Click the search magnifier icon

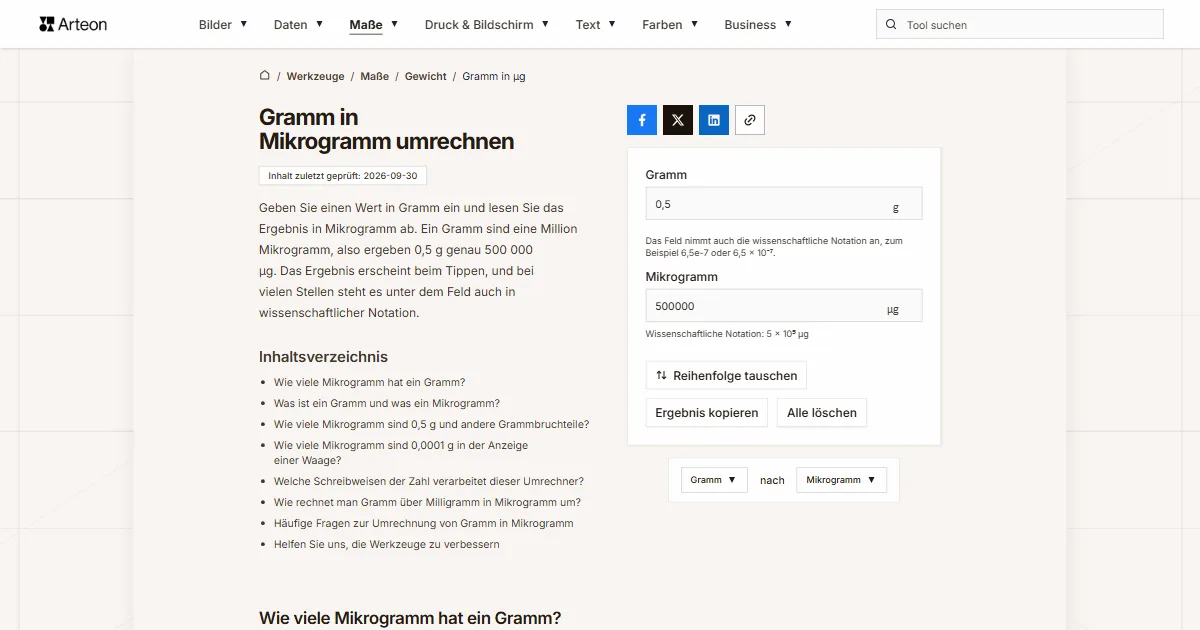pos(891,25)
